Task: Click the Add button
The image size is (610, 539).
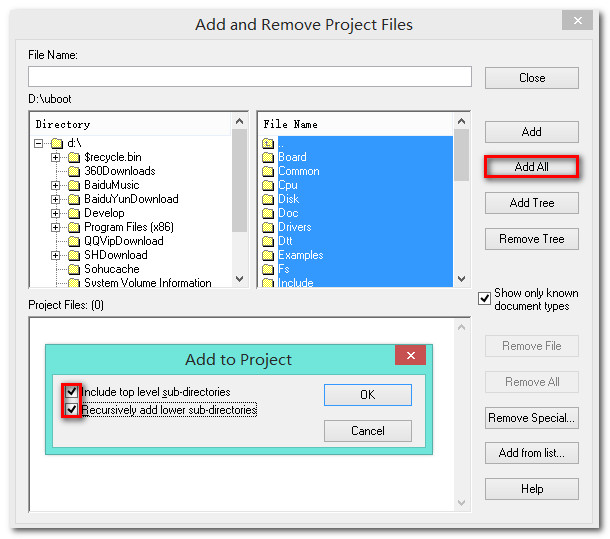Action: click(531, 132)
